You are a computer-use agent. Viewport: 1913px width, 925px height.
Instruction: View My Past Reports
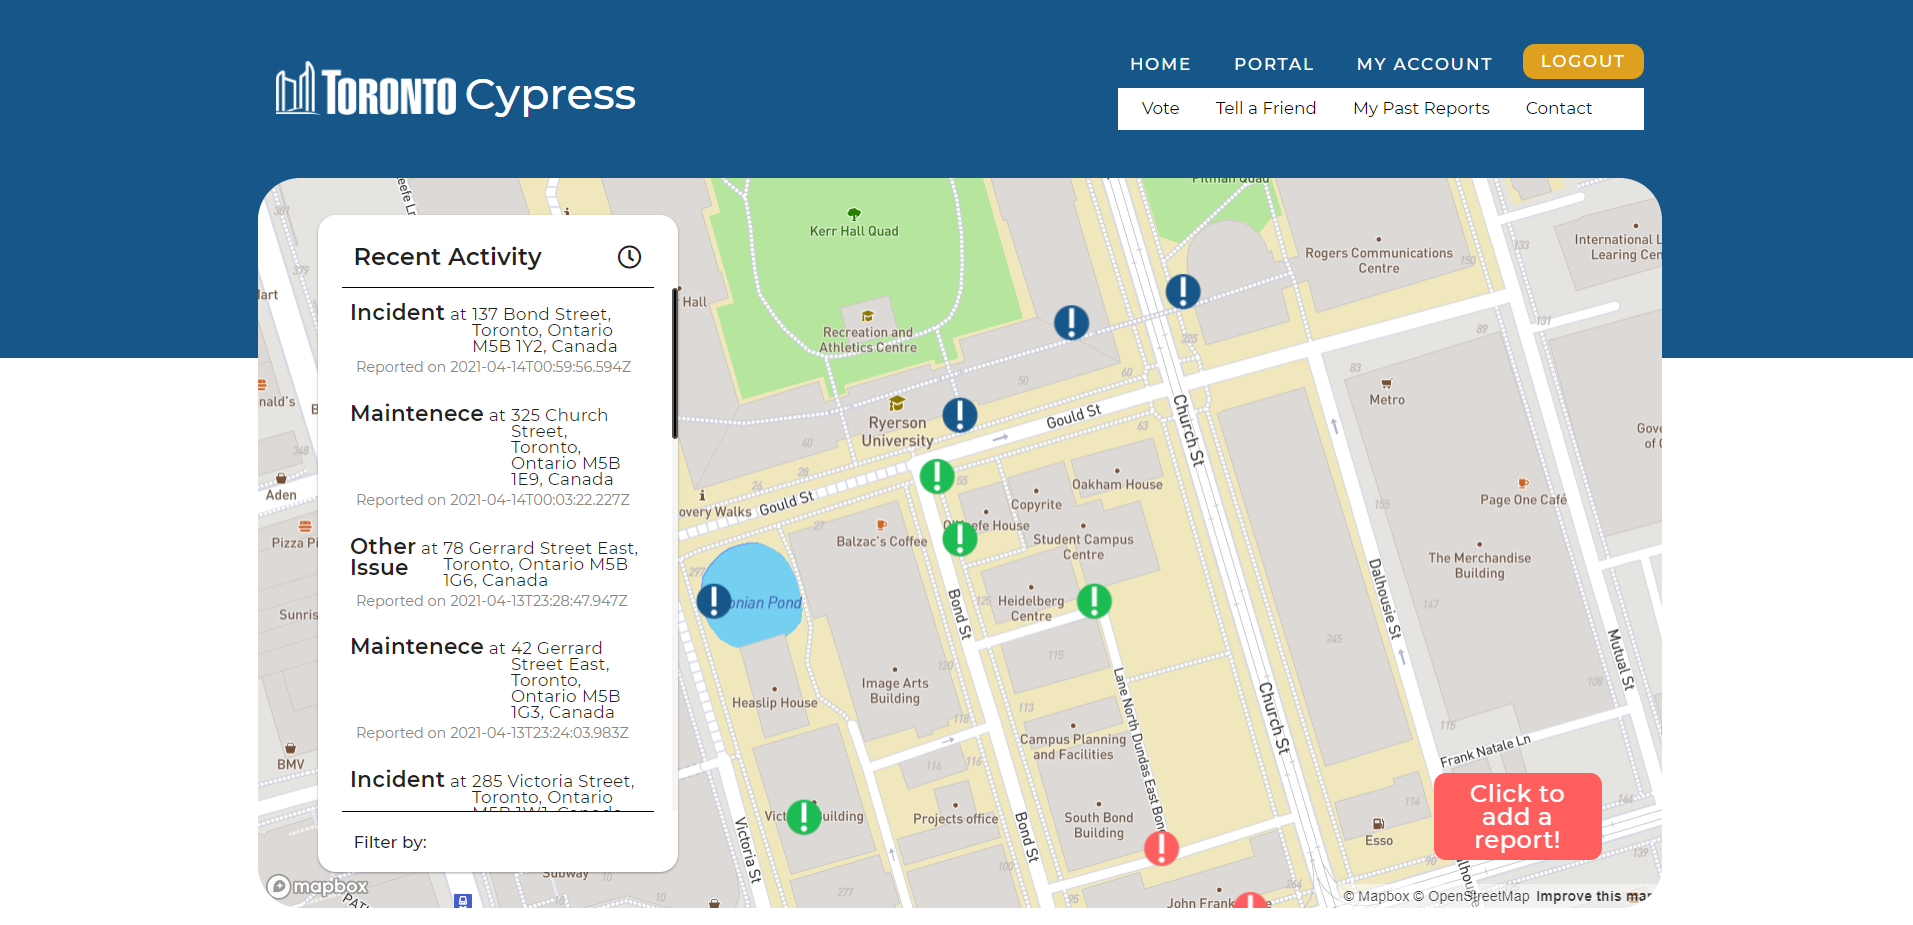click(1421, 108)
